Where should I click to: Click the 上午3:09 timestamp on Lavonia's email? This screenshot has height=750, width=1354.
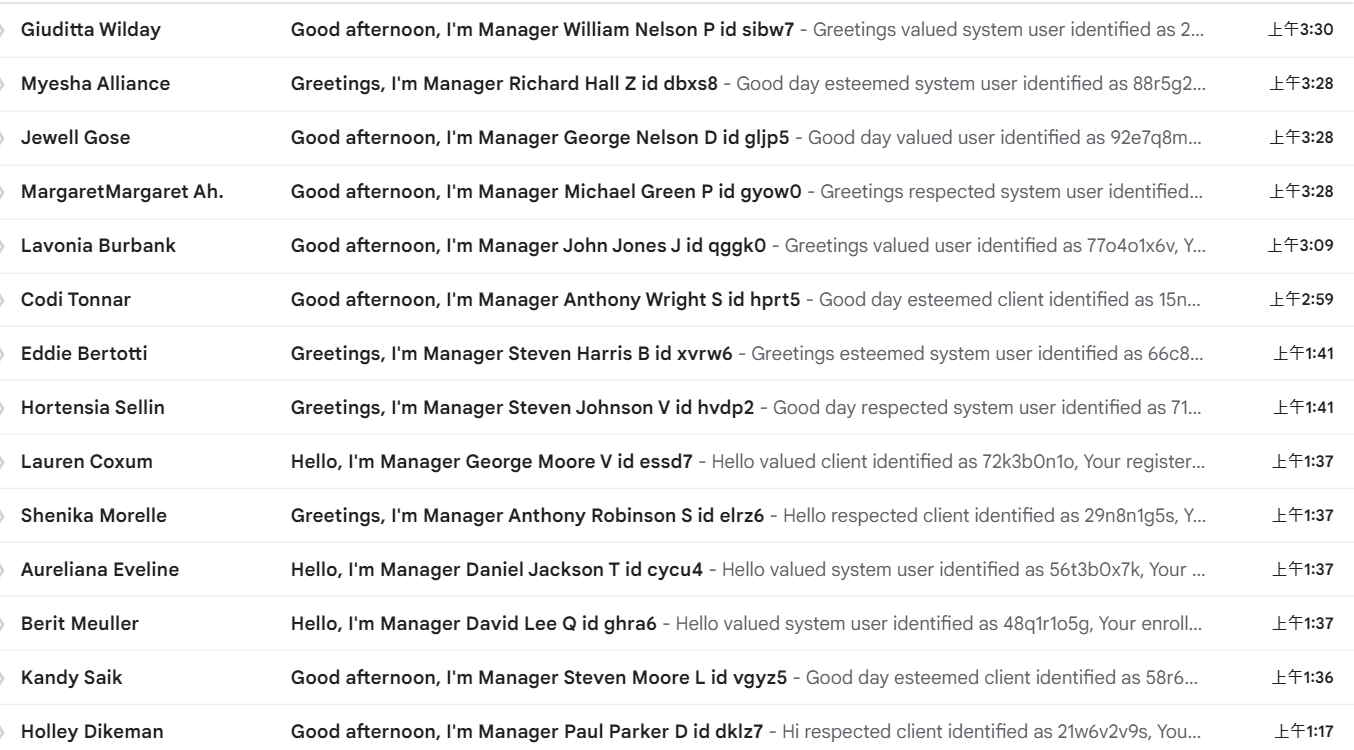(x=1301, y=246)
